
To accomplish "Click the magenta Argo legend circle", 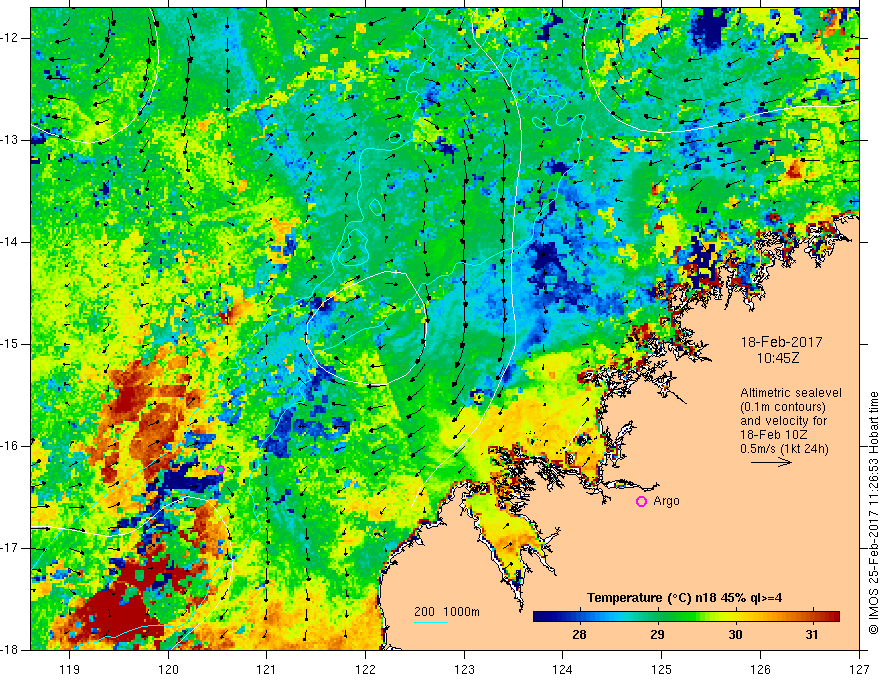I will (x=641, y=502).
